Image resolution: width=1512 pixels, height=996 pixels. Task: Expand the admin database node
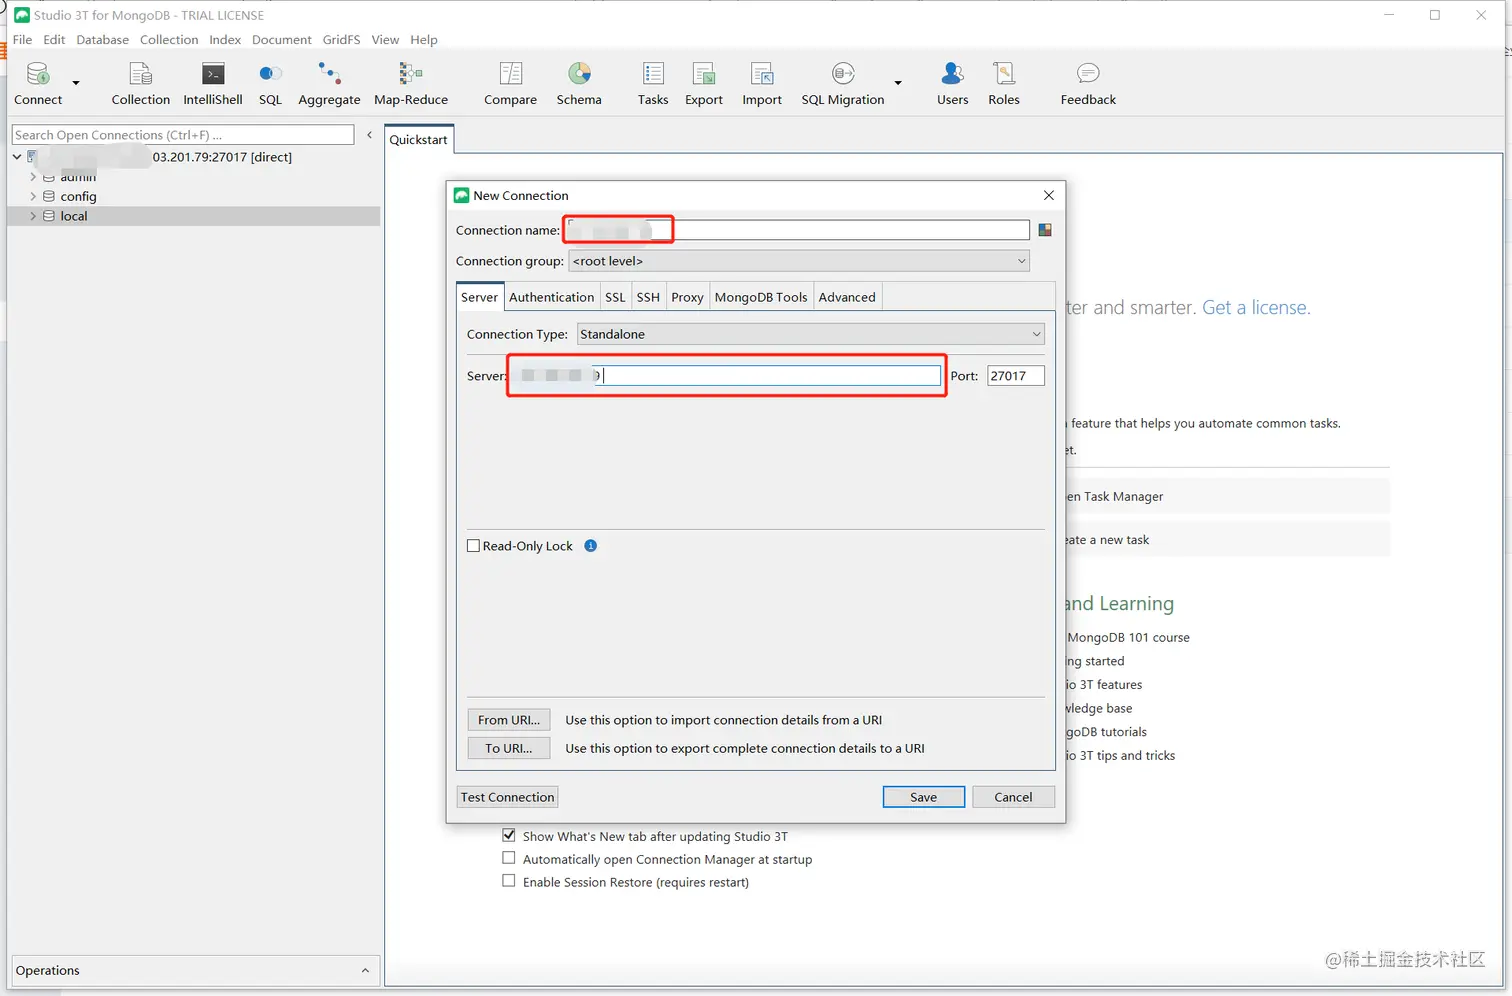pos(33,177)
